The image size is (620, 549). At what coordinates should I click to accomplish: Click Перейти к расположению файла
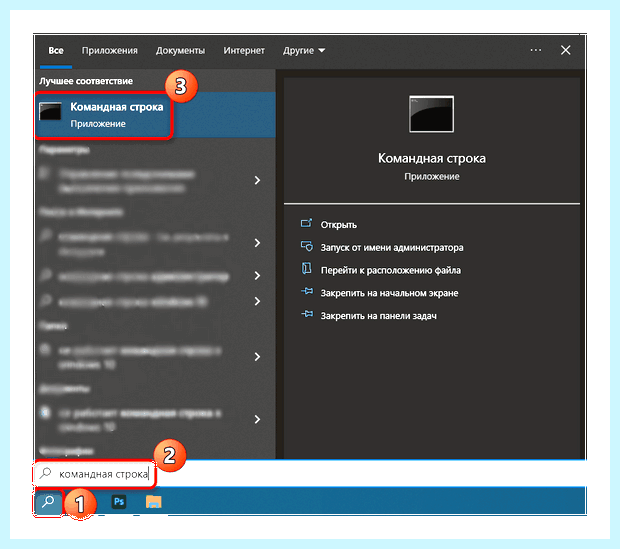391,271
